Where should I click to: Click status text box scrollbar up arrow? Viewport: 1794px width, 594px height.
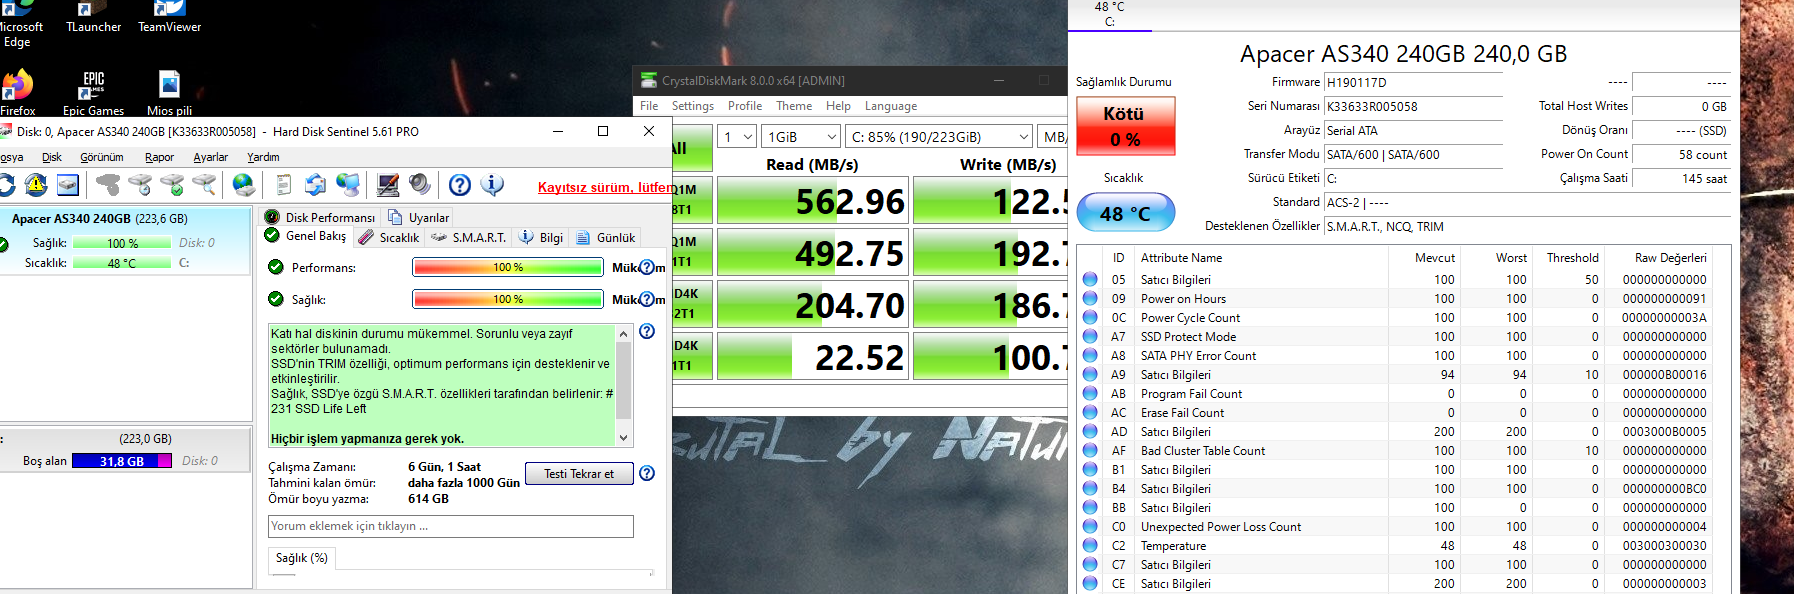click(x=624, y=334)
